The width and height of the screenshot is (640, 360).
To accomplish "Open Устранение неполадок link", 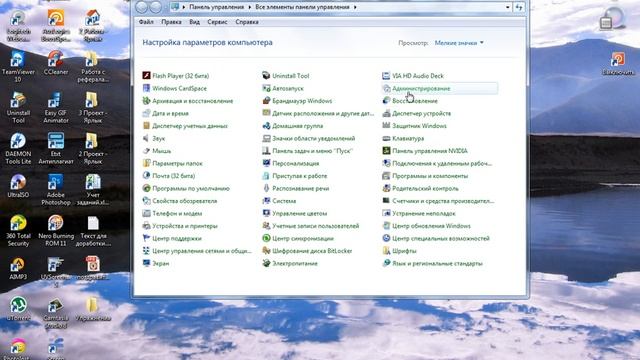I will 424,213.
